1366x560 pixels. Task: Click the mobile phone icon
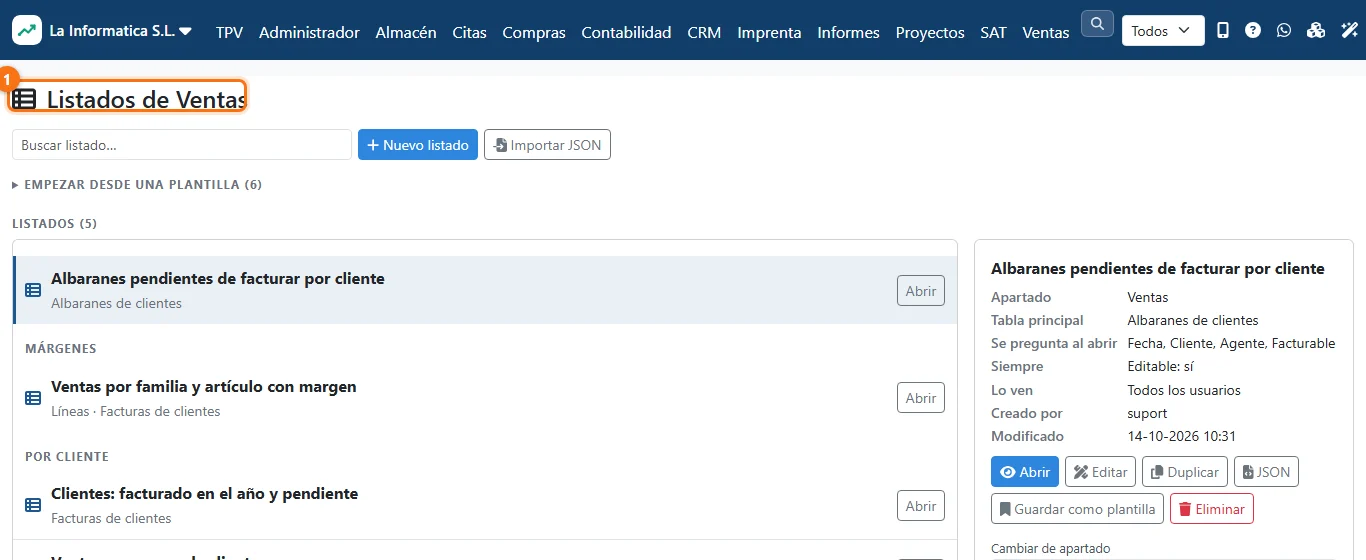coord(1223,31)
